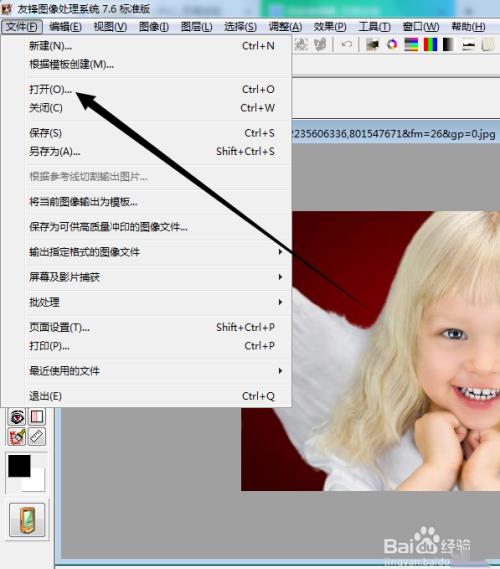Choose 打印(P)... menu entry
Viewport: 500px width, 569px height.
click(x=159, y=346)
